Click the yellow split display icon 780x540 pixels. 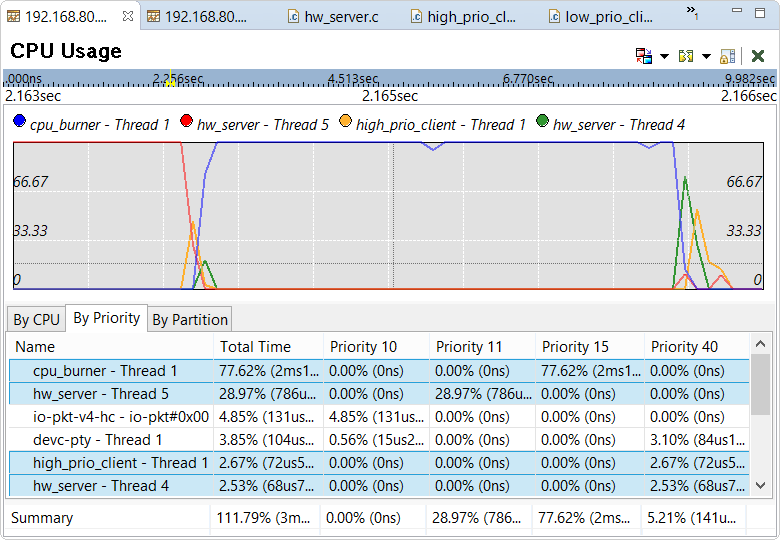pos(686,56)
